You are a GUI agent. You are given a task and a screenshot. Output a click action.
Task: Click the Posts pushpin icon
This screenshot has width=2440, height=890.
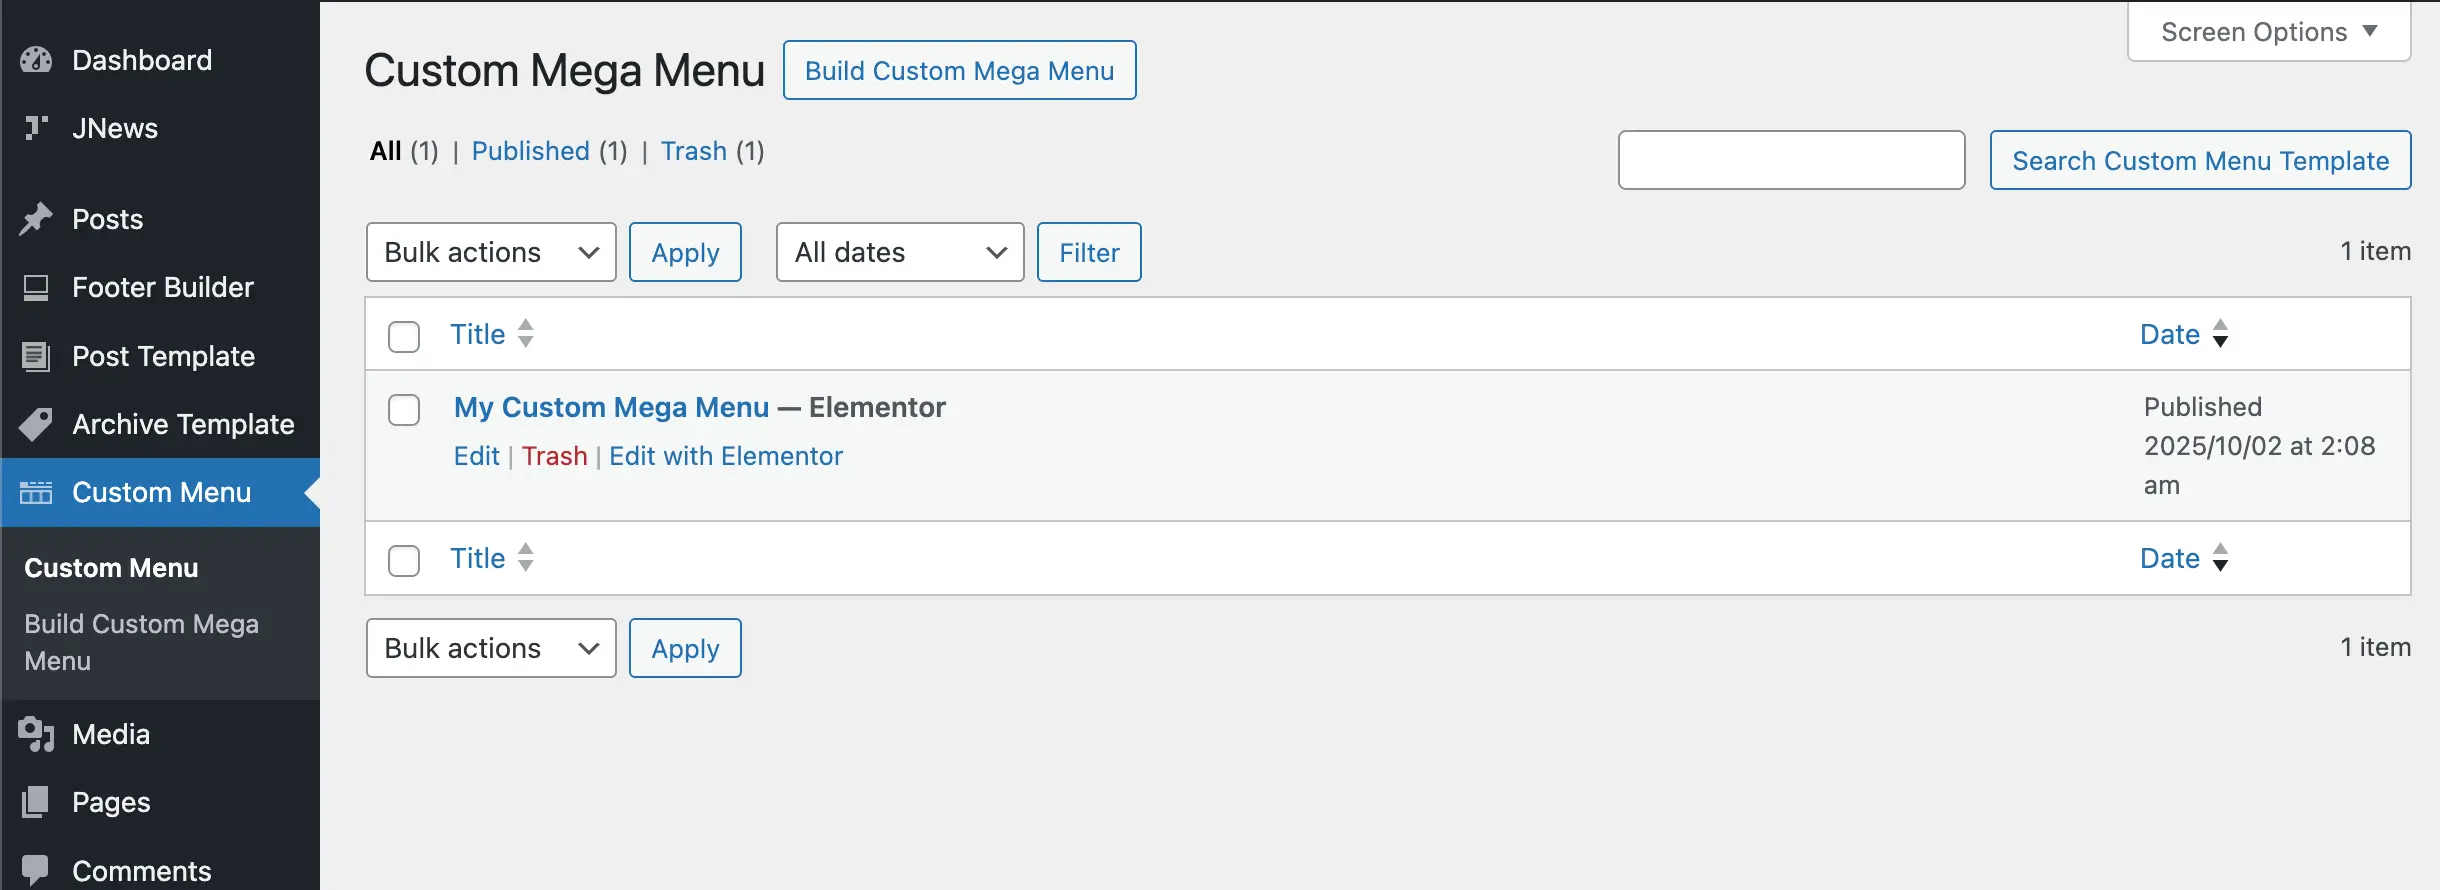(36, 219)
